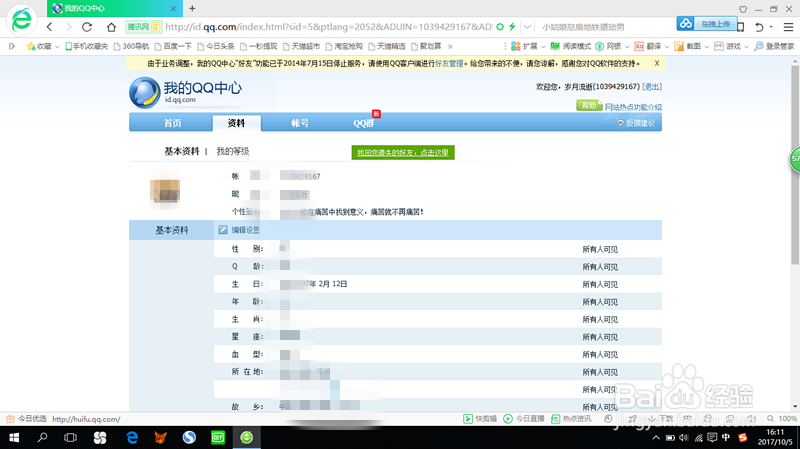The height and width of the screenshot is (449, 800).
Task: Toggle the sidebar arrow left of bookmarks
Action: [x=12, y=46]
